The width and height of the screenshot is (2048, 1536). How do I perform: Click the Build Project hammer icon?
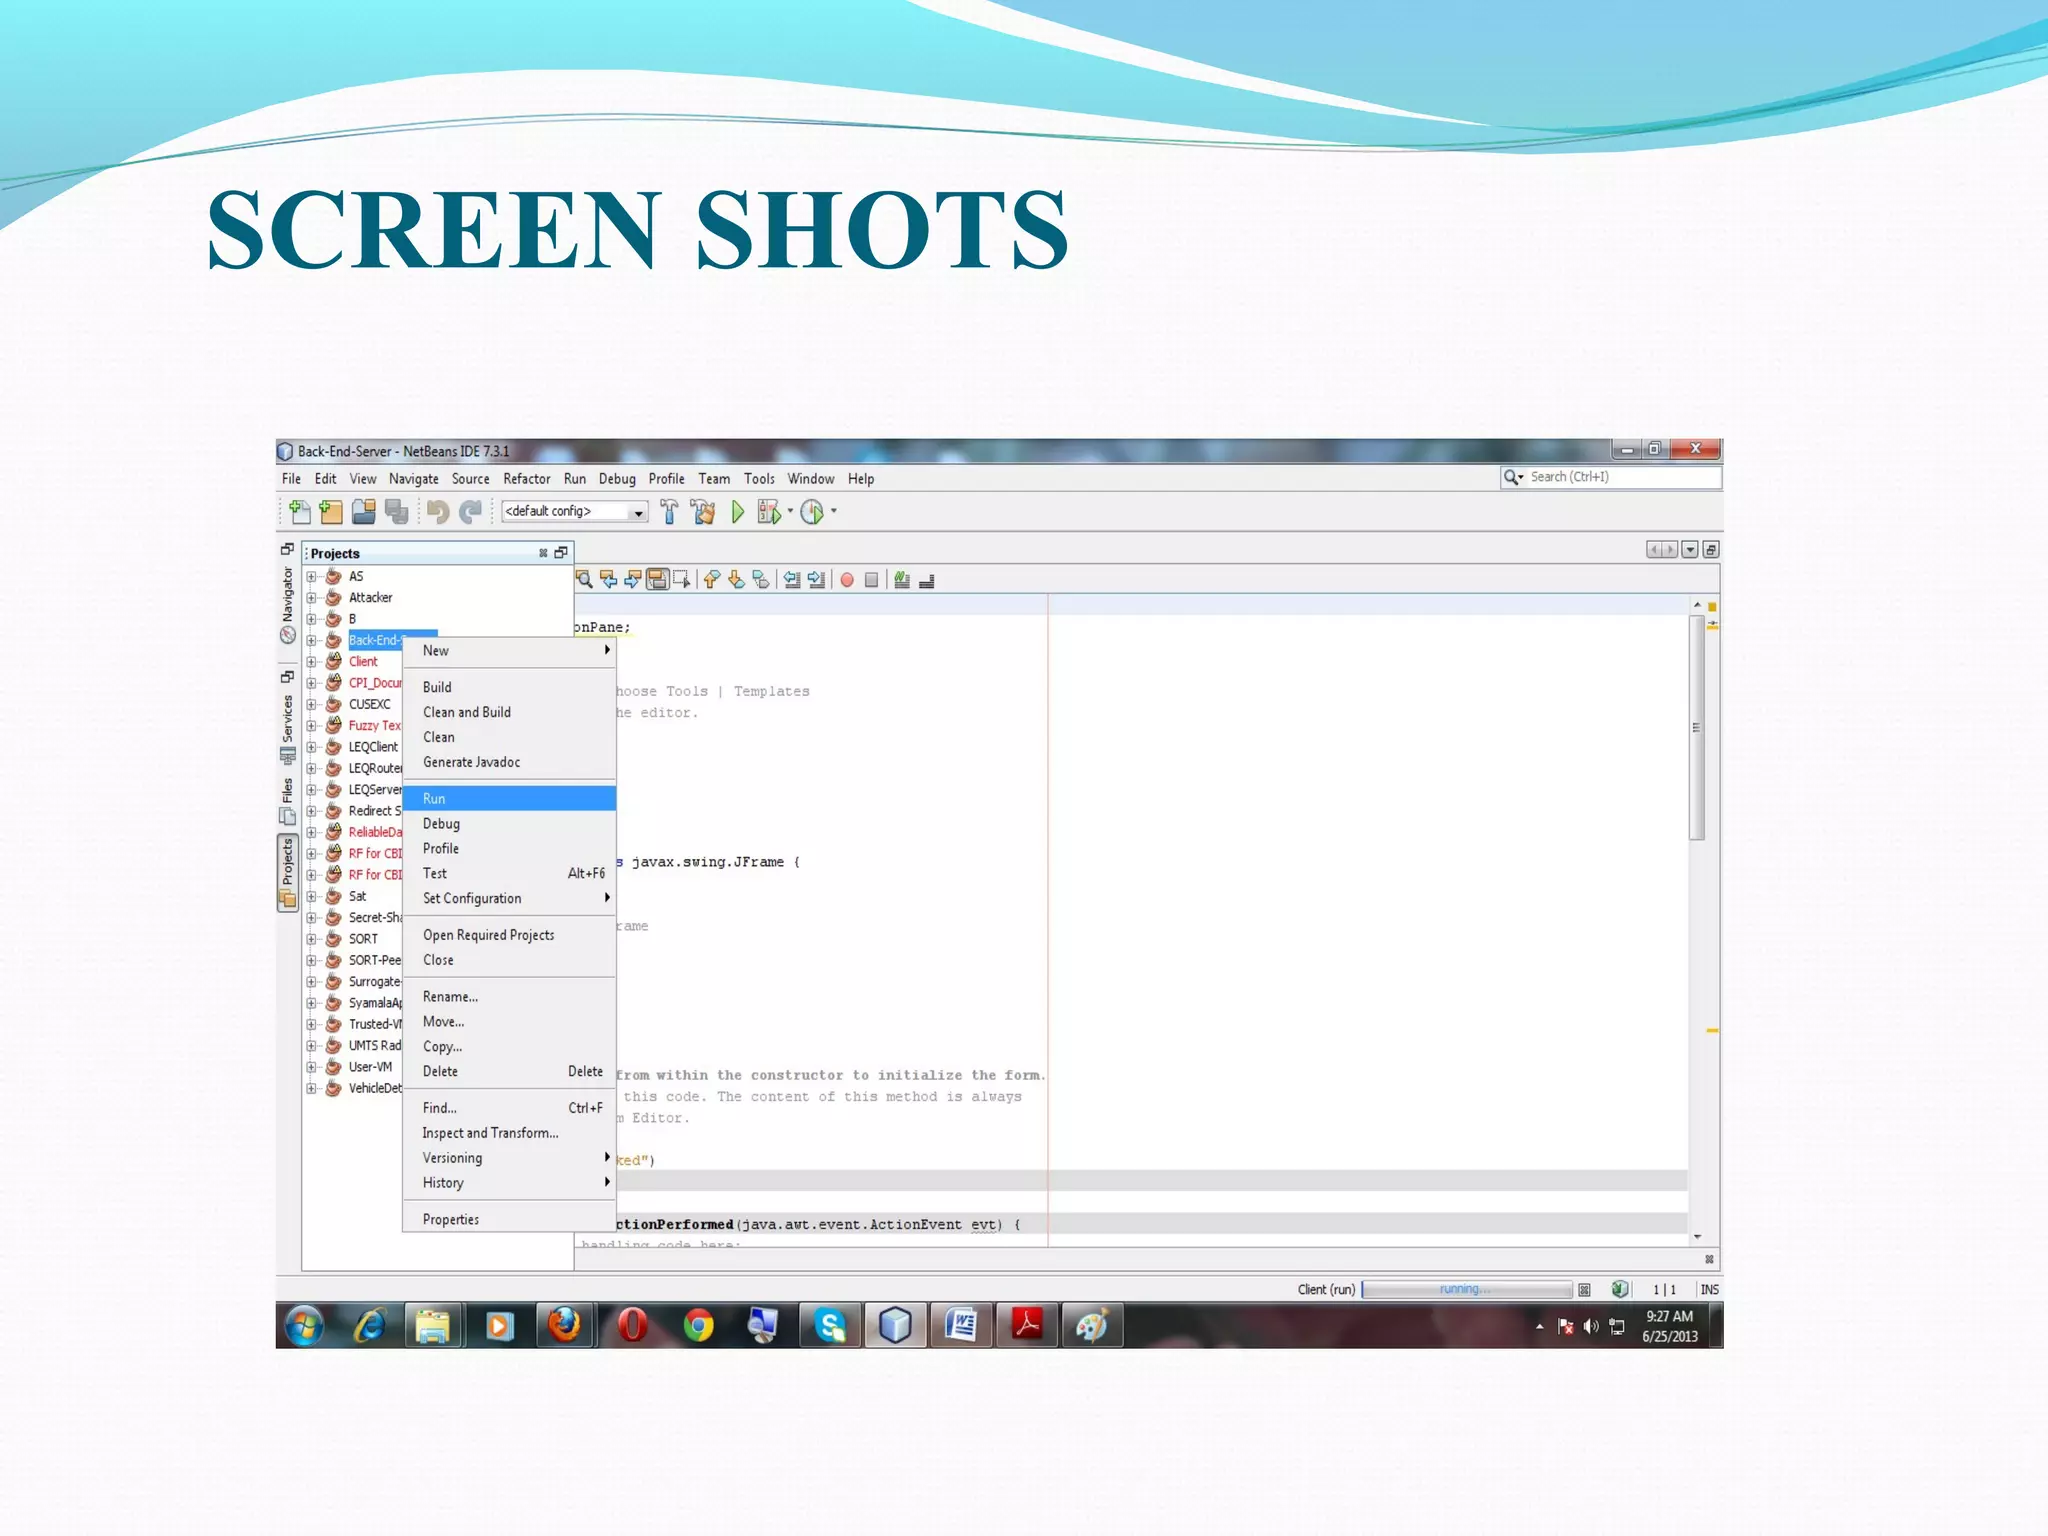669,512
